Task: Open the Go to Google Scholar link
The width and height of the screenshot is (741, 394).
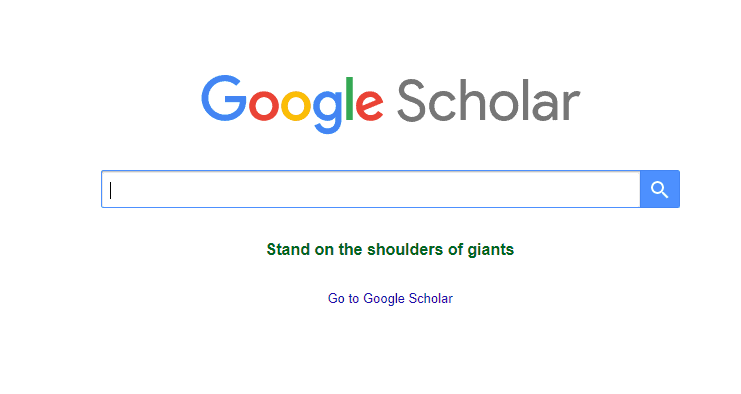Action: [390, 299]
